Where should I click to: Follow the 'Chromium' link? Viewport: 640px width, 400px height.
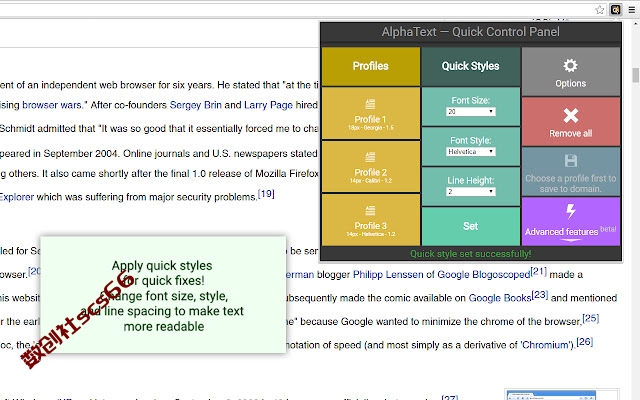(545, 345)
